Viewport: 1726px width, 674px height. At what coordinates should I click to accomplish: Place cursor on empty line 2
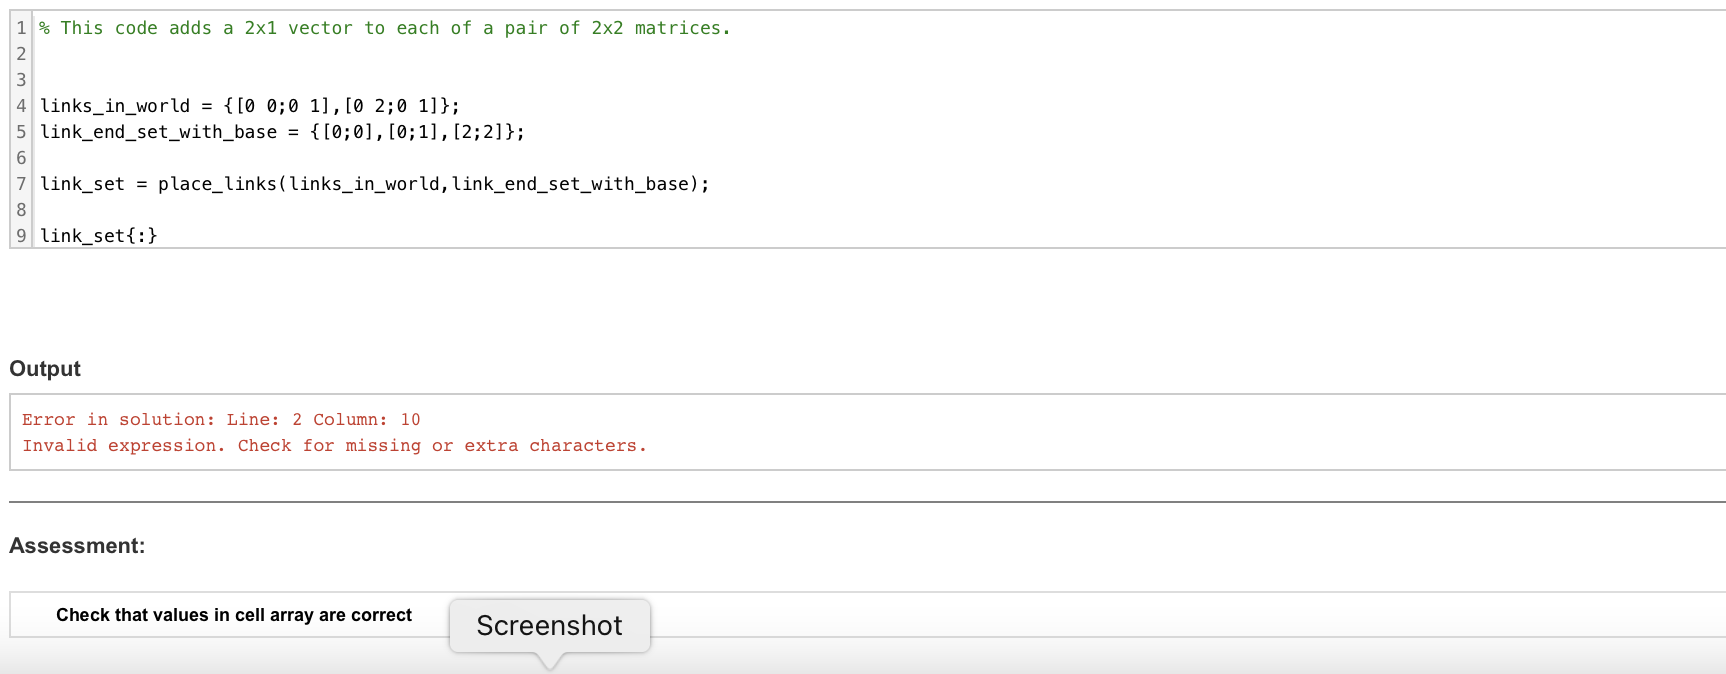880,54
